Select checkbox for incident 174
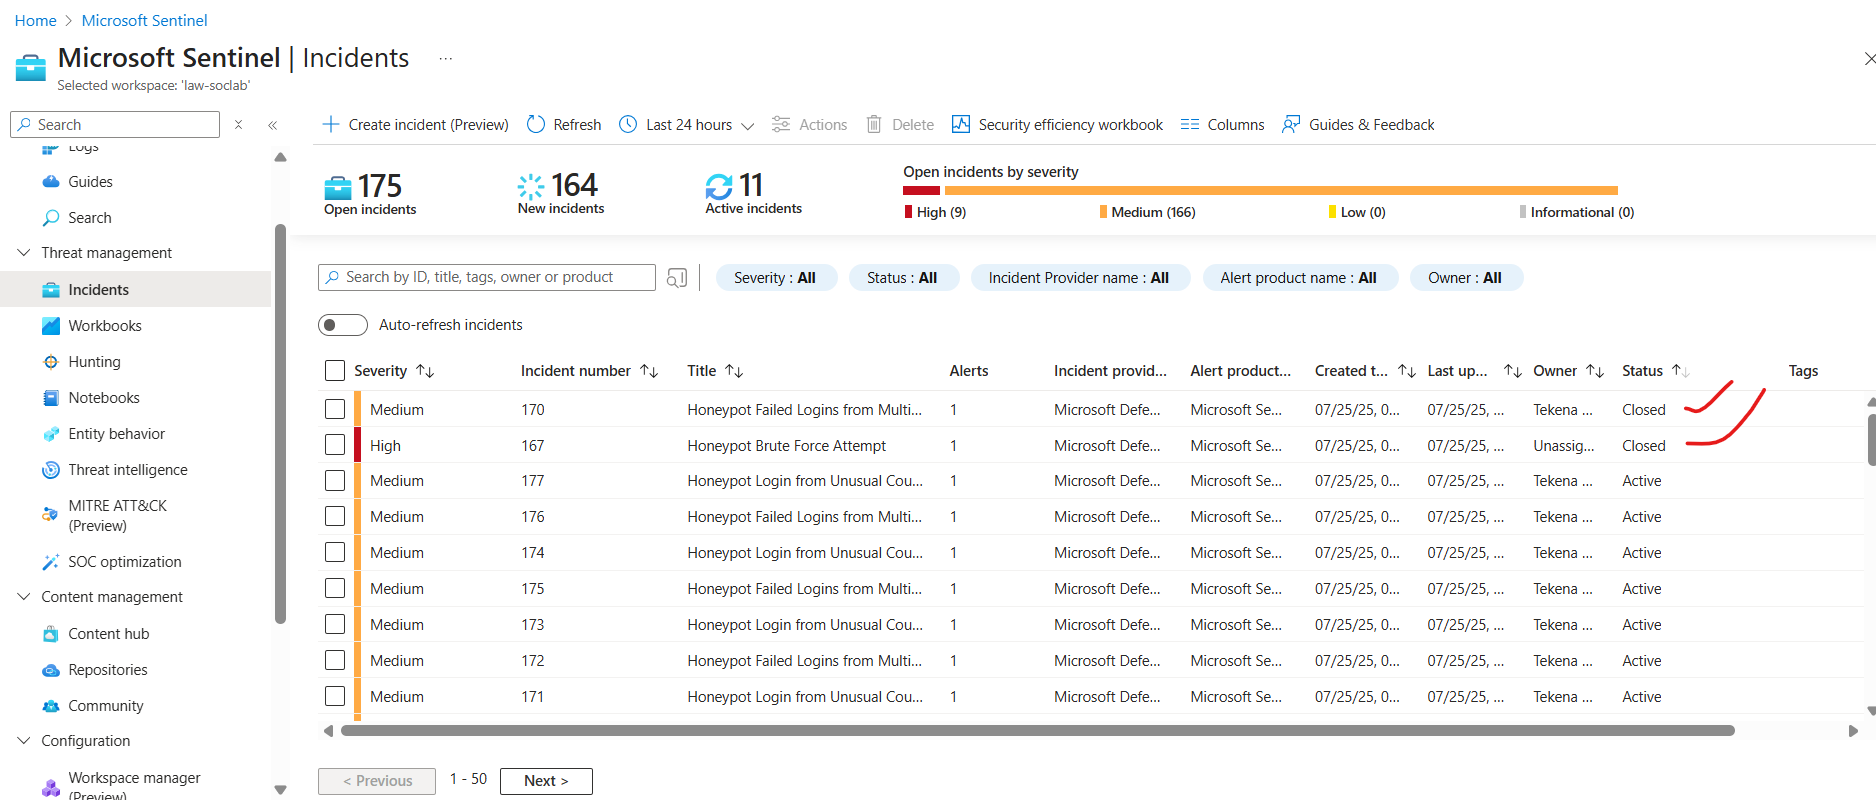The image size is (1876, 801). pos(335,553)
